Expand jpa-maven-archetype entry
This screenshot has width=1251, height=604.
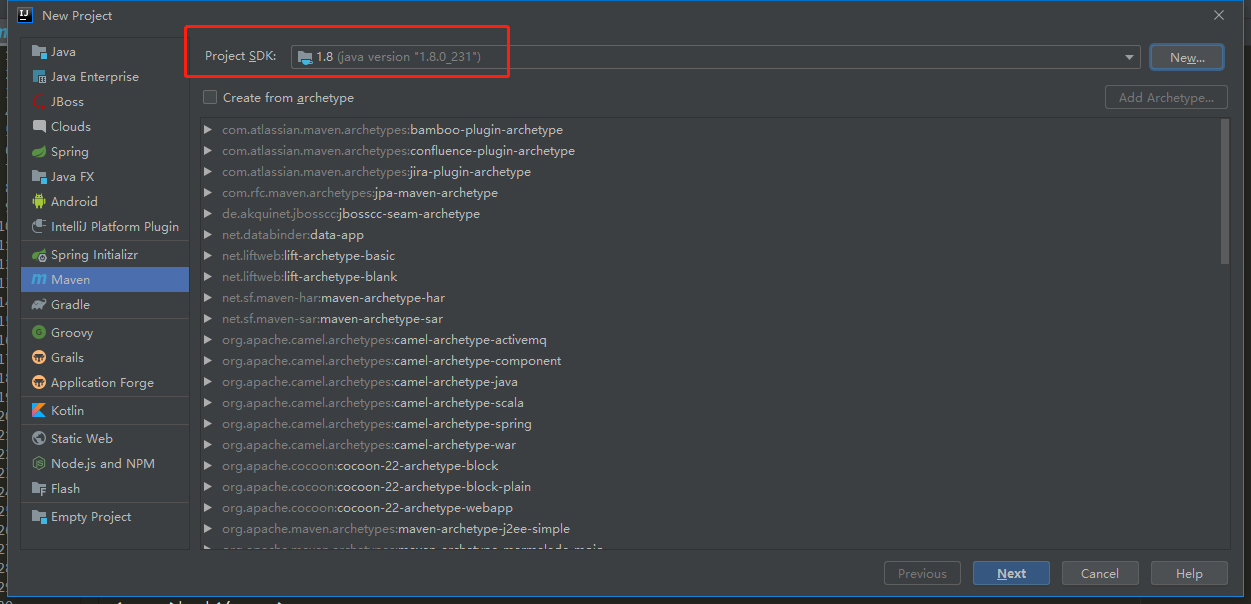pyautogui.click(x=208, y=193)
